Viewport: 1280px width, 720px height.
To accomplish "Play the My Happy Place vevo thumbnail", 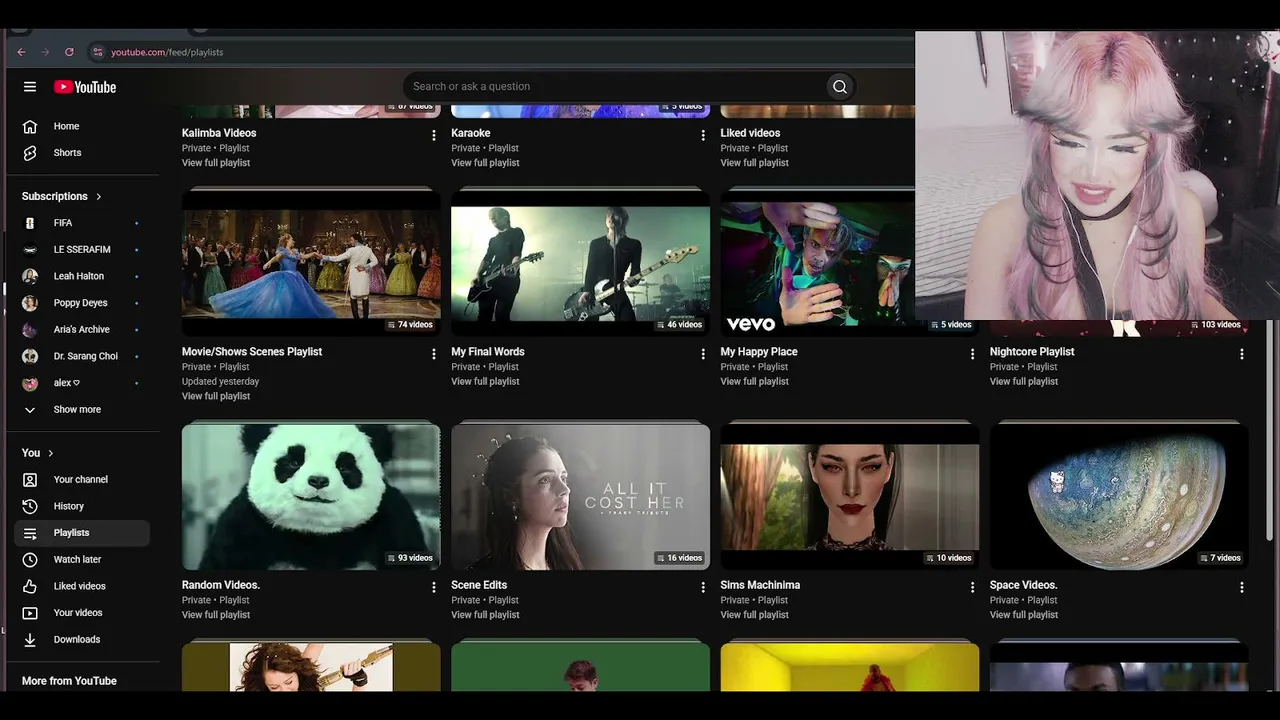I will pyautogui.click(x=818, y=263).
